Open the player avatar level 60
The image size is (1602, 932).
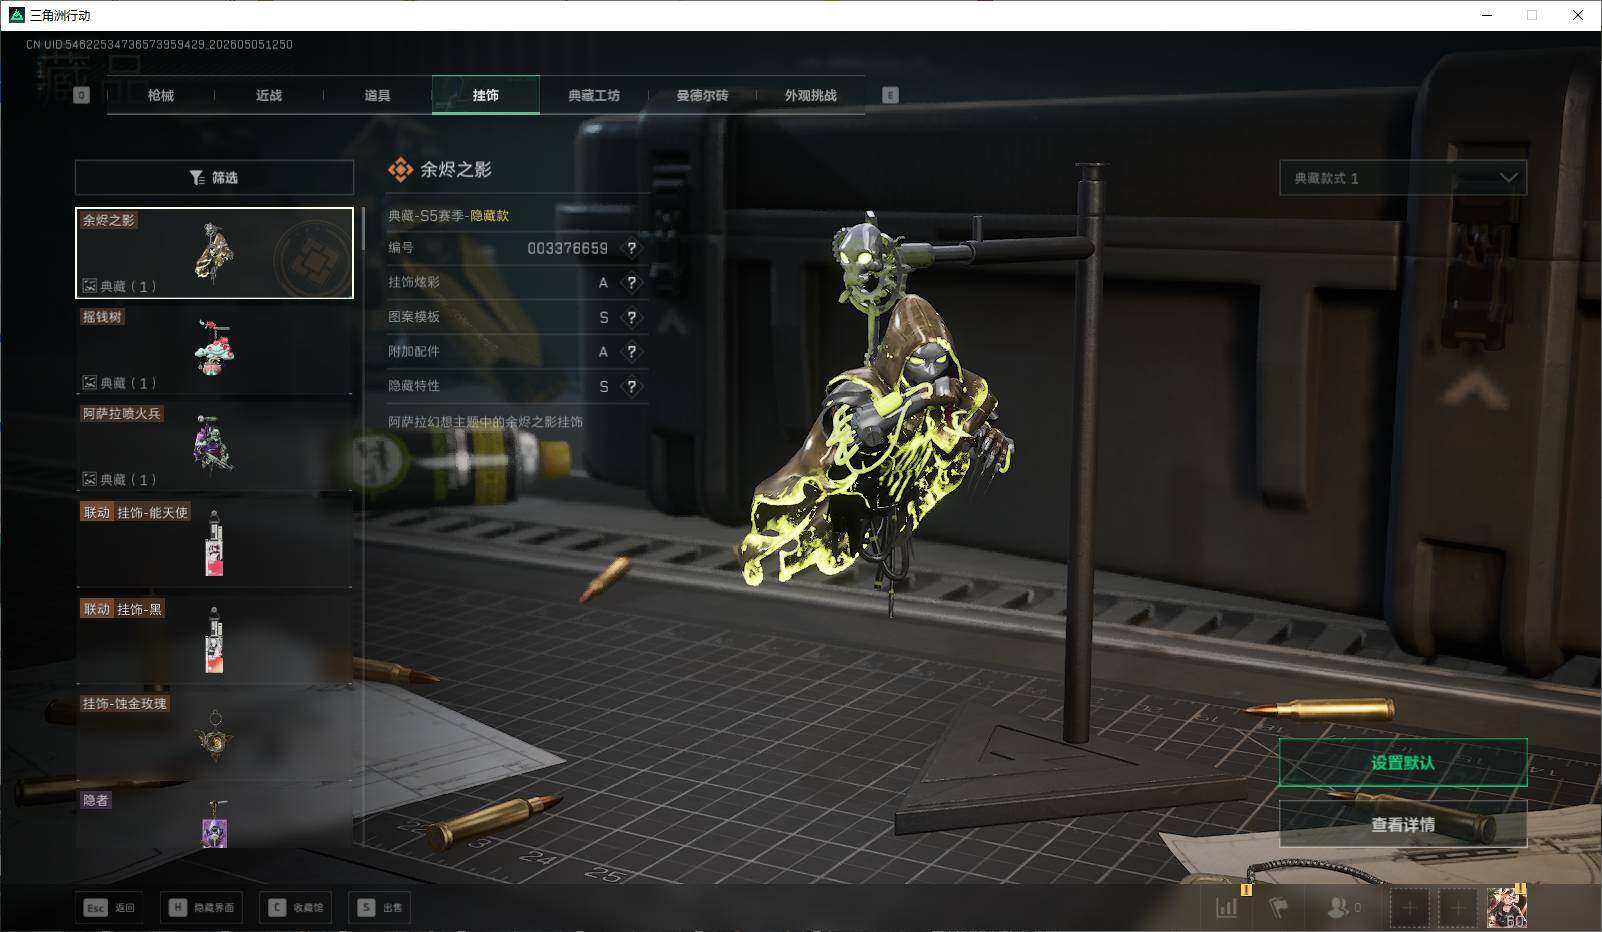click(1506, 908)
